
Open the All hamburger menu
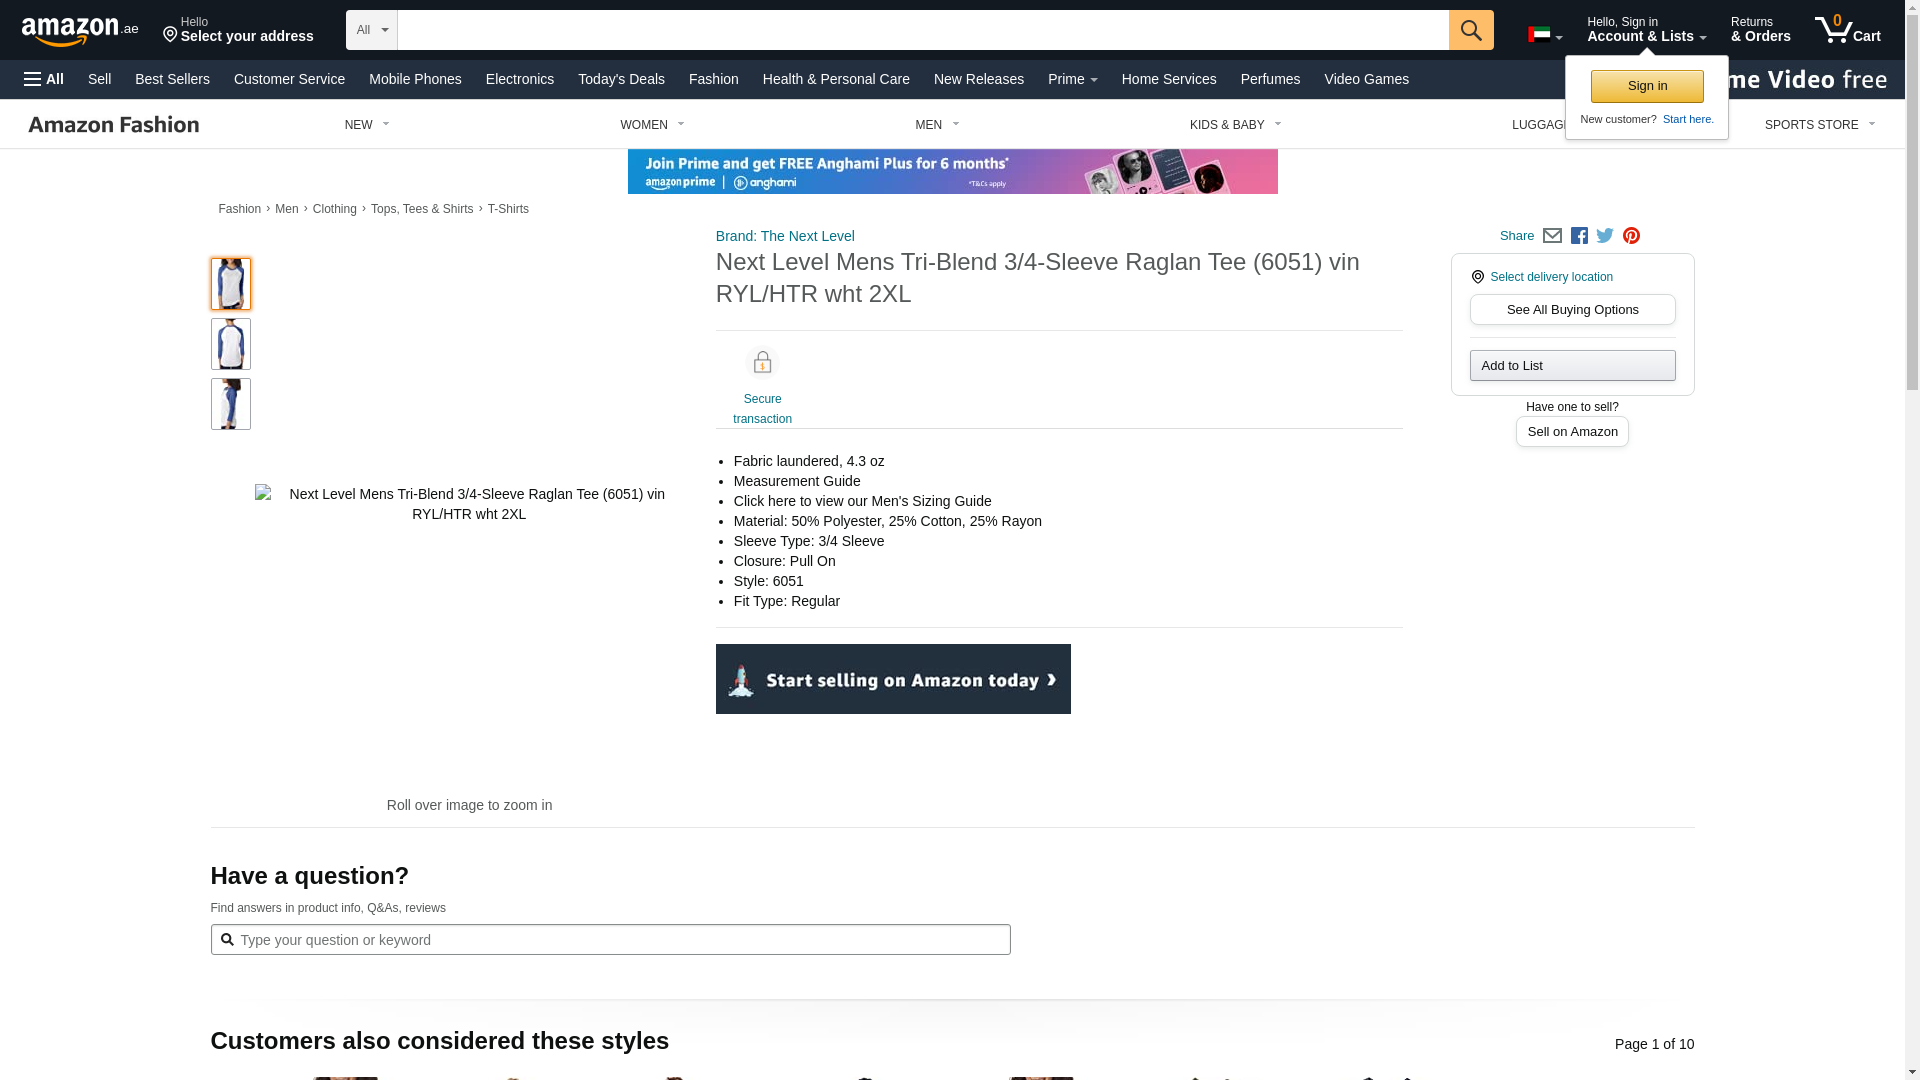[44, 79]
